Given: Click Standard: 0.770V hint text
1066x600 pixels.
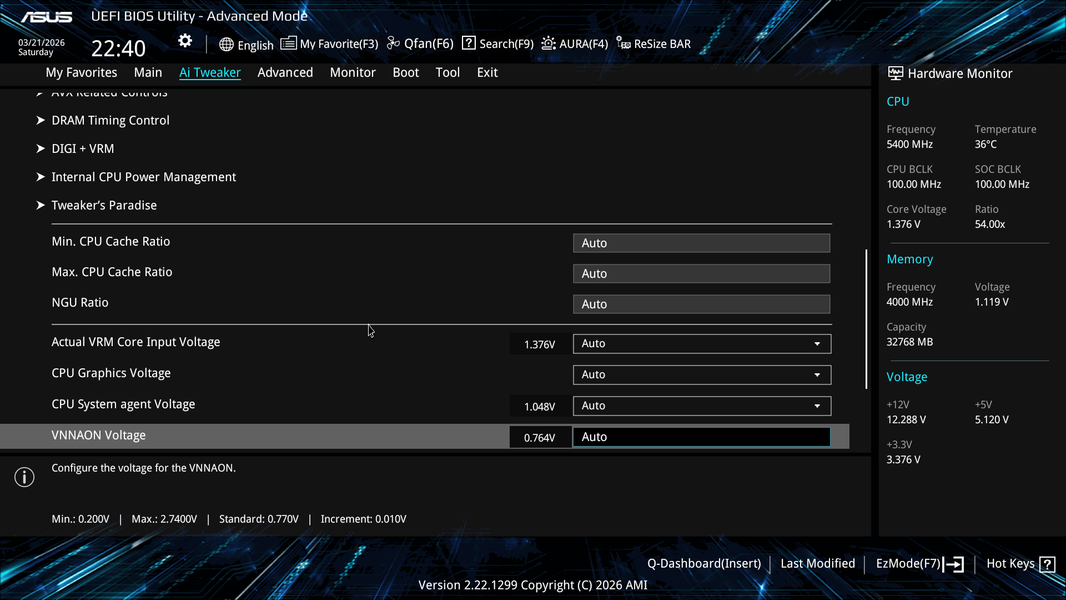Looking at the screenshot, I should (259, 519).
